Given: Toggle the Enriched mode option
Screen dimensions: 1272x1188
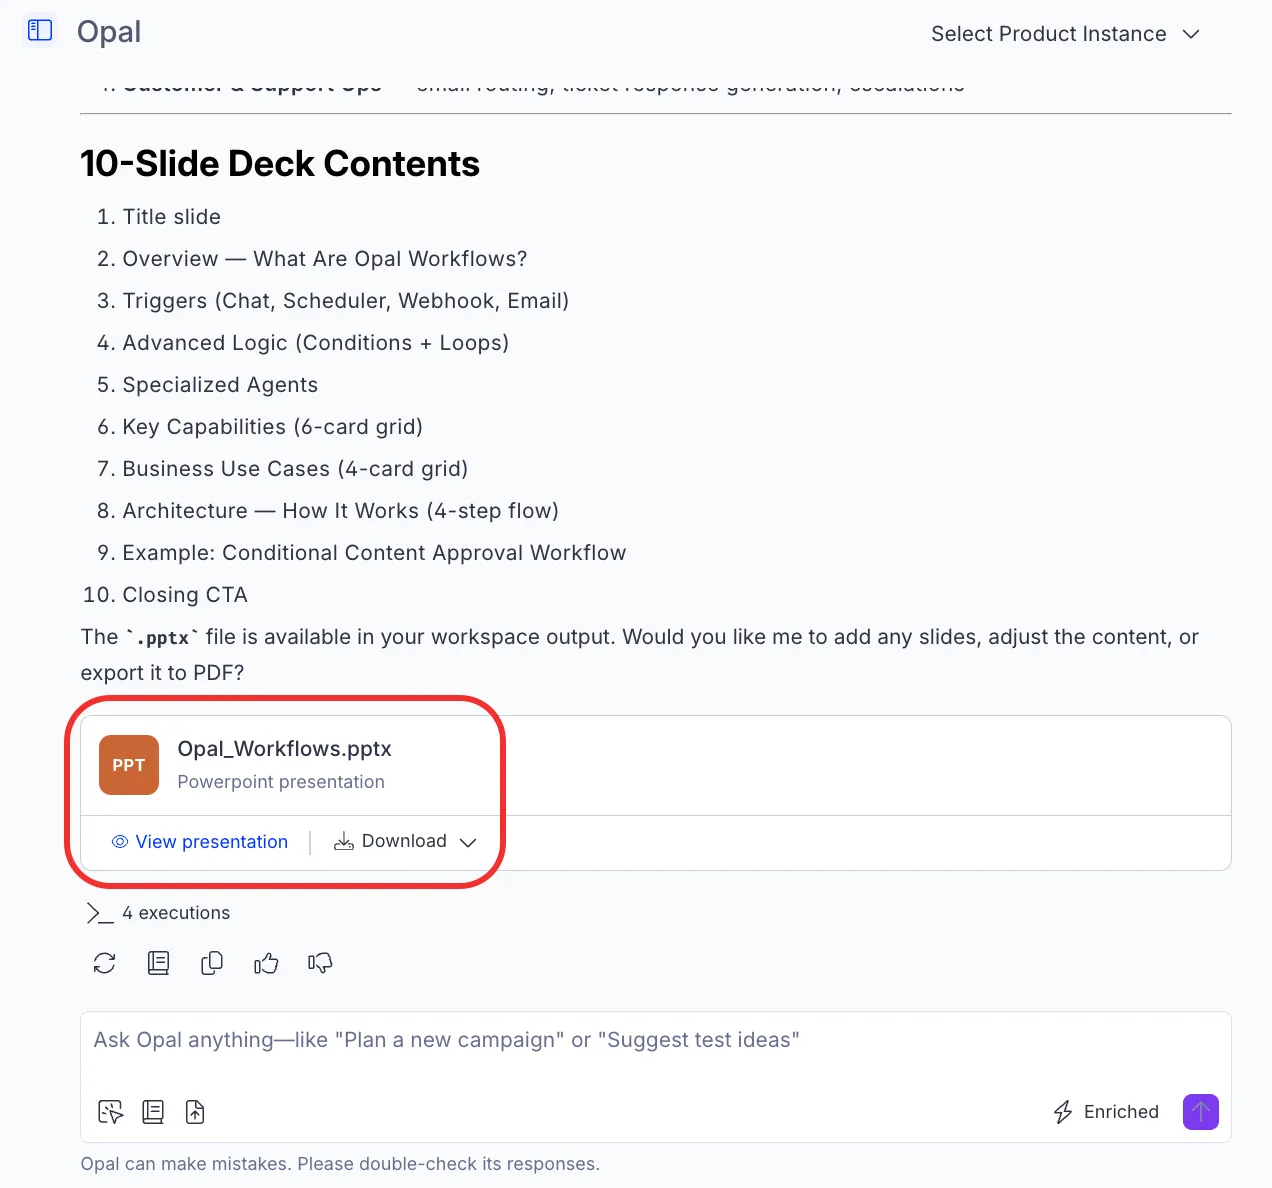Looking at the screenshot, I should click(1106, 1112).
